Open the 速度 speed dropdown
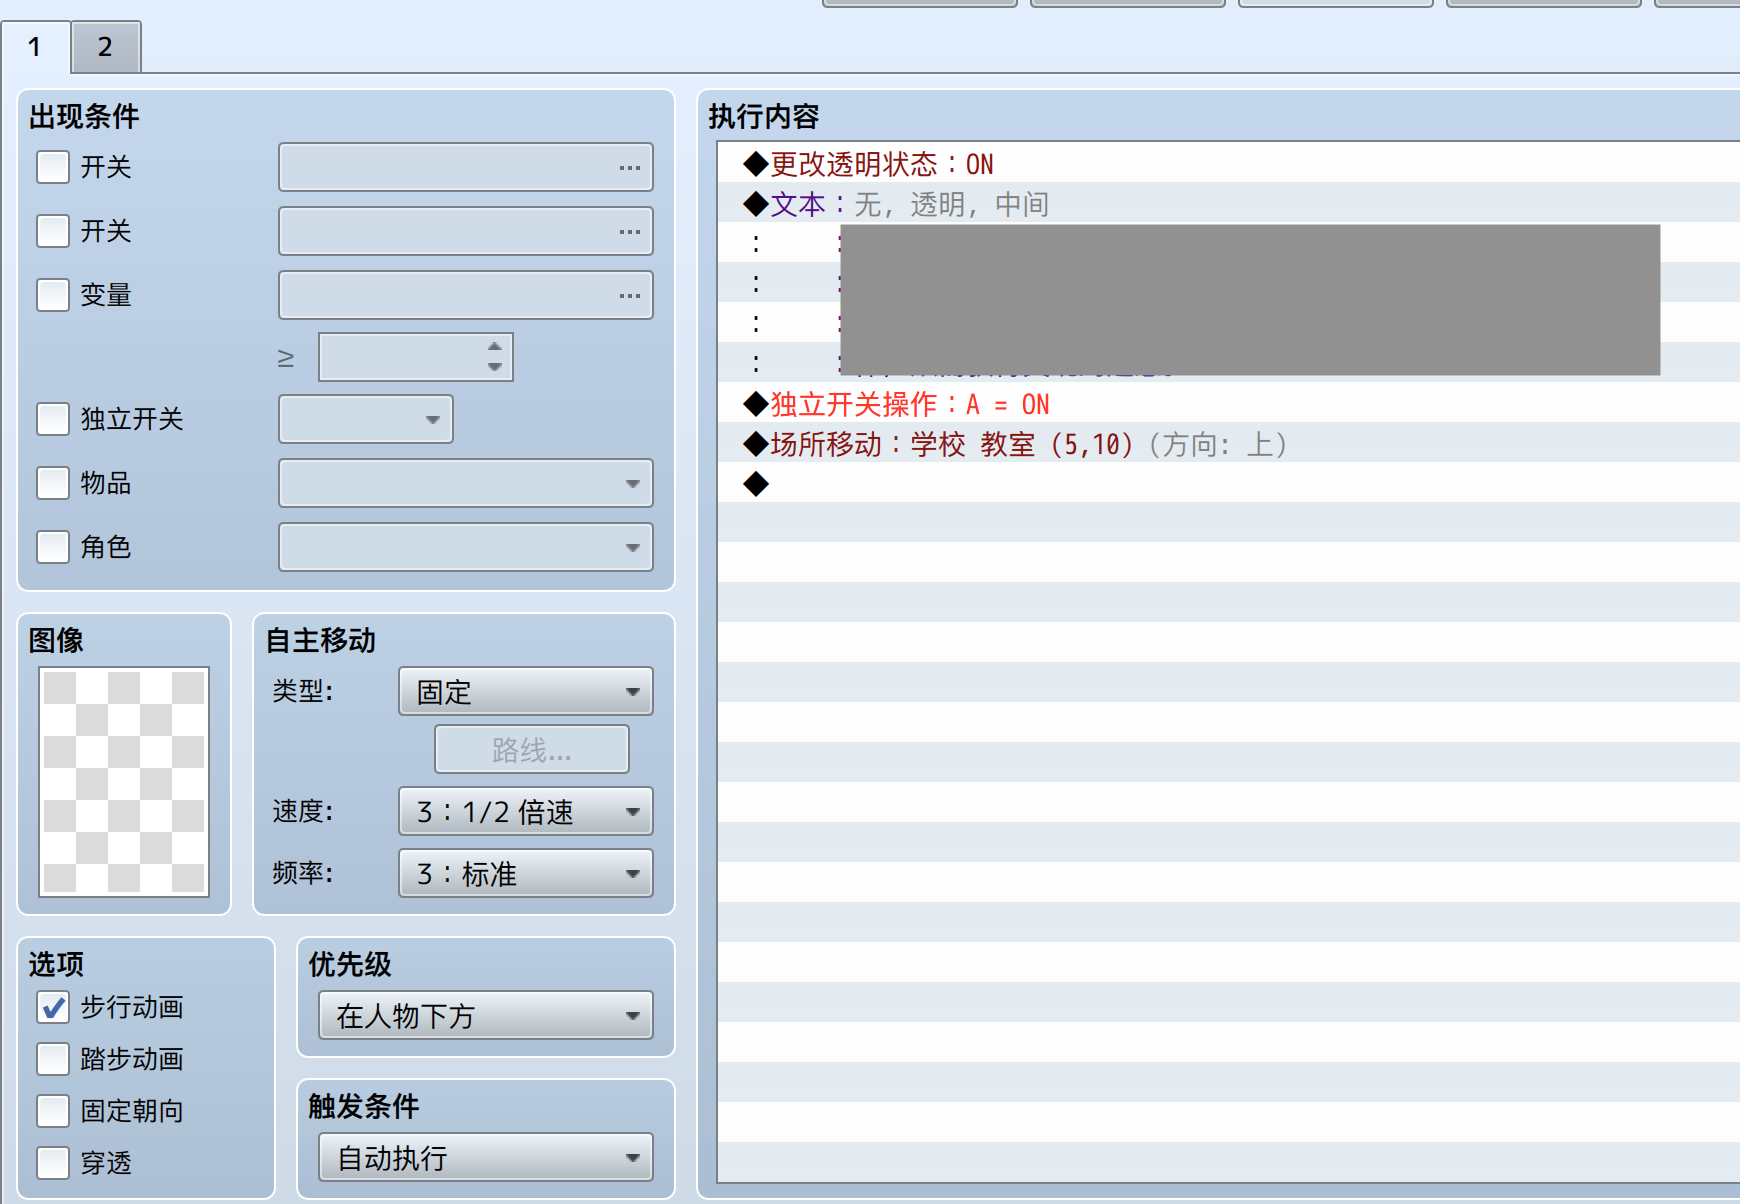The width and height of the screenshot is (1740, 1204). point(526,811)
